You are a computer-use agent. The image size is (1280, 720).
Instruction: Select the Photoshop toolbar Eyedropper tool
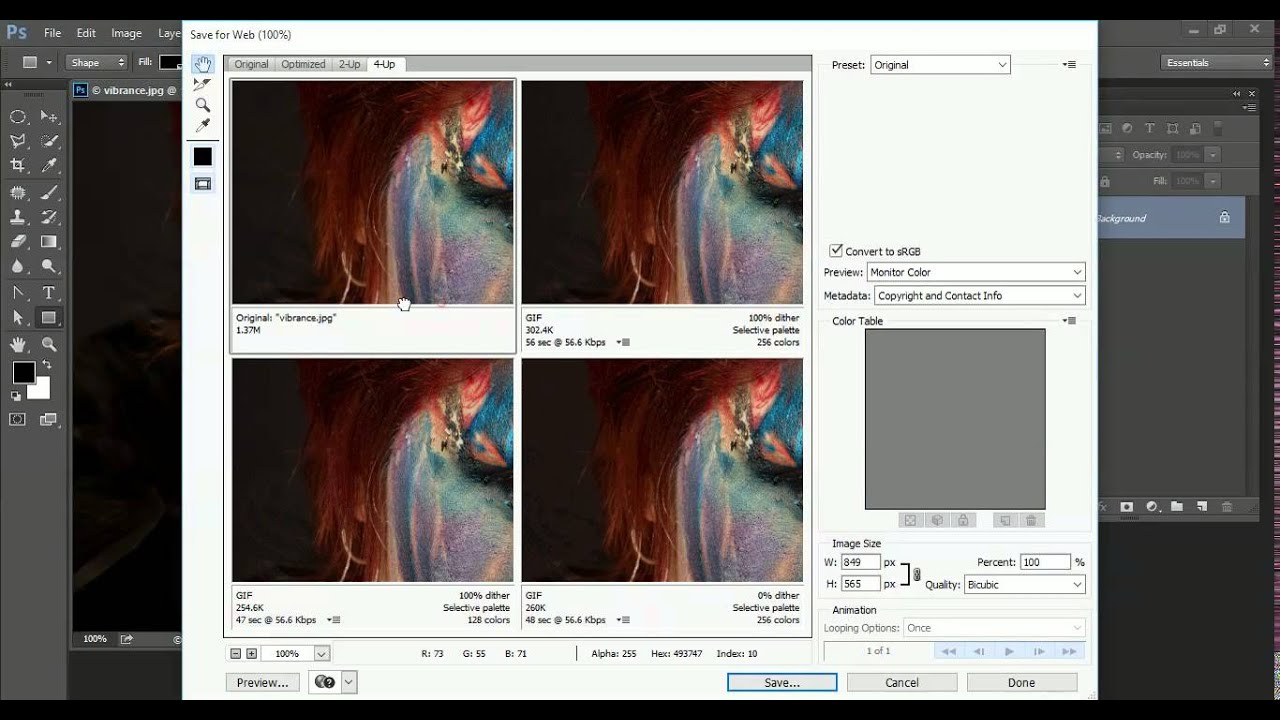(x=48, y=166)
